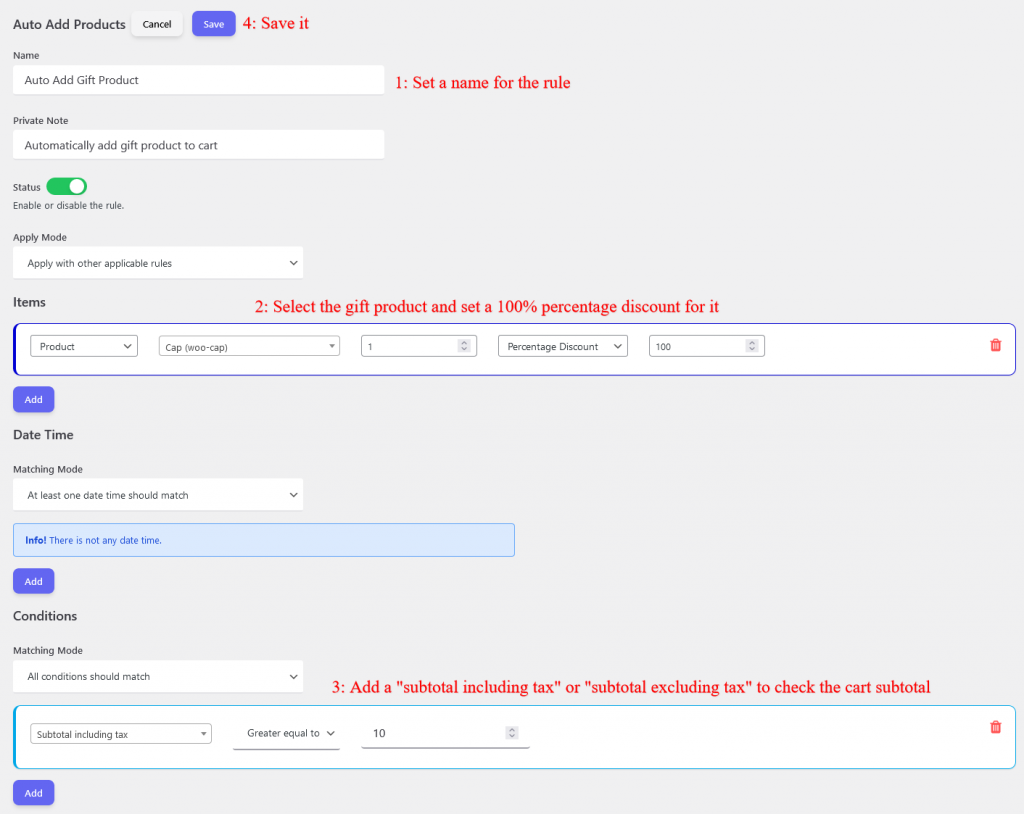Open the Percentage Discount type dropdown
This screenshot has width=1024, height=814.
coord(562,345)
